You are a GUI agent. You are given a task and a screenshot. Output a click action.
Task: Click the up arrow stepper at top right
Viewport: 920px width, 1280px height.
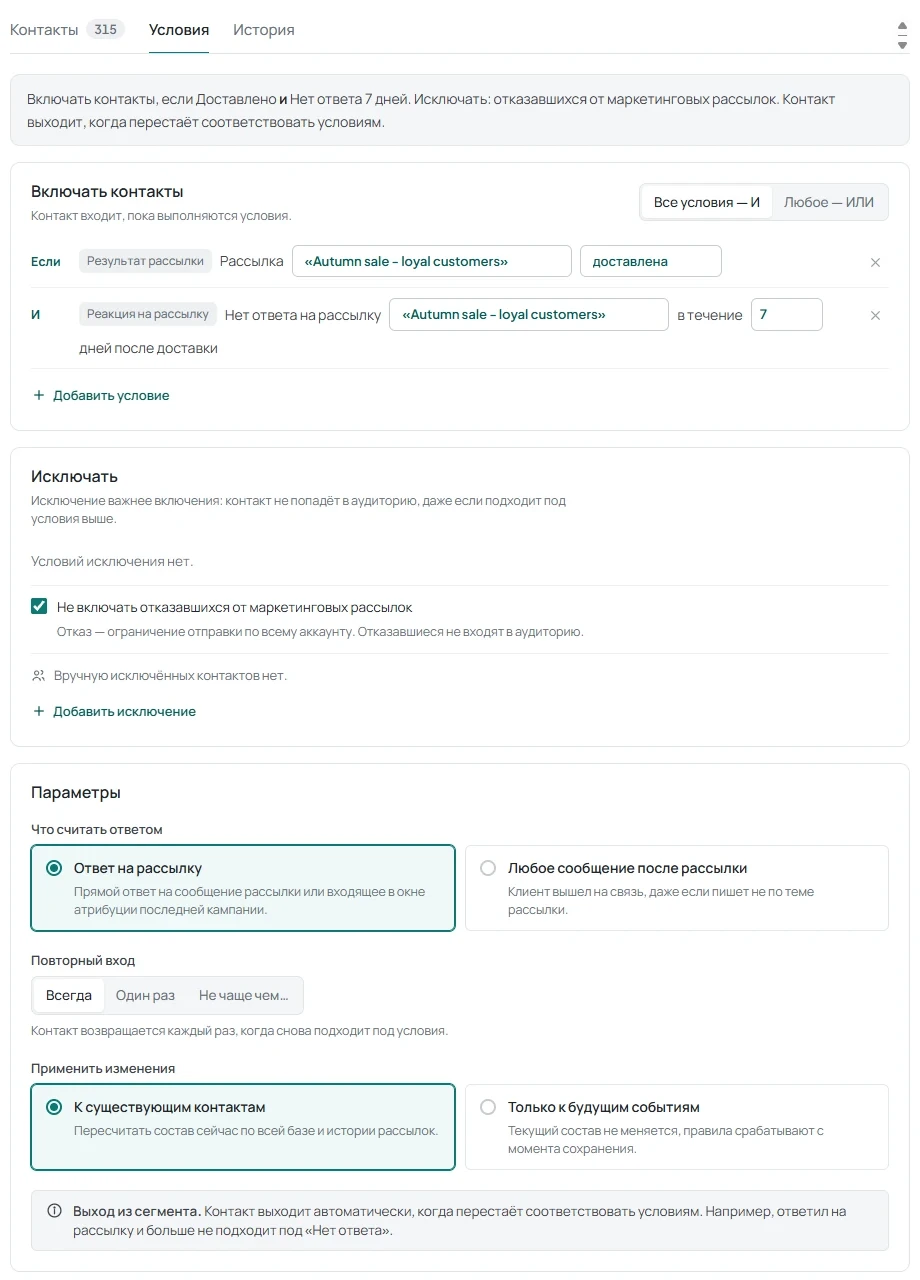point(902,28)
